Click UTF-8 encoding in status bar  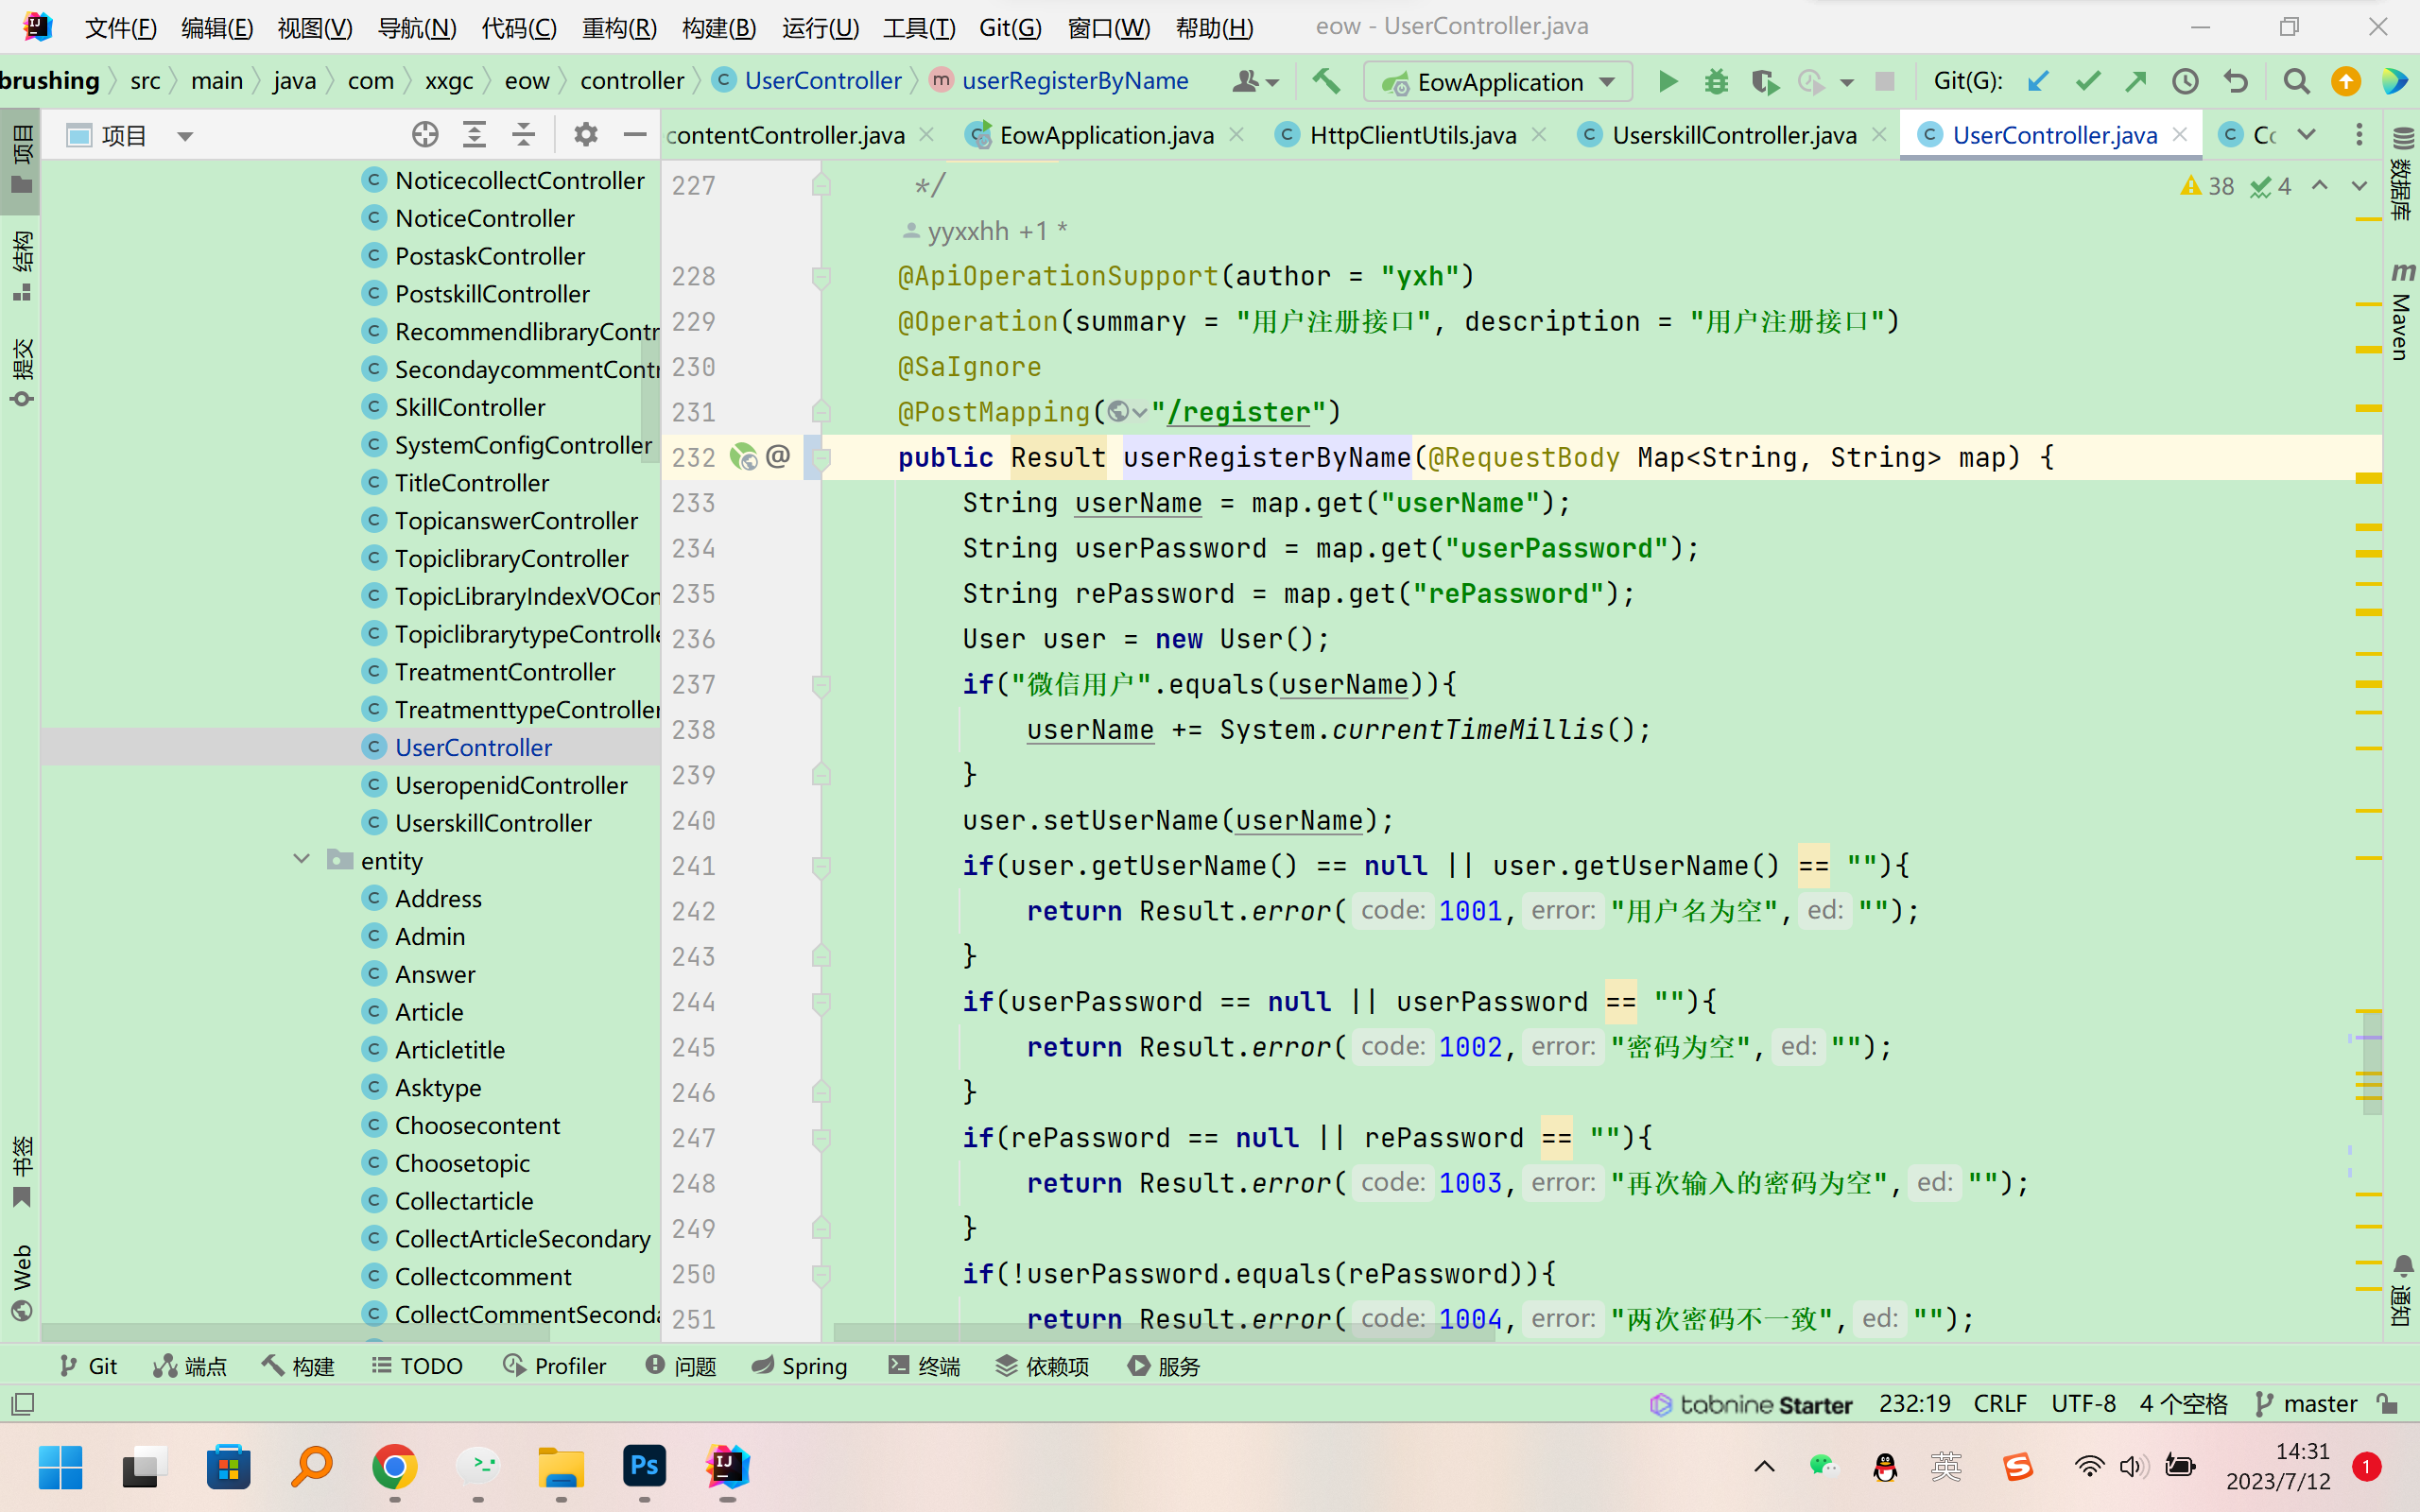pyautogui.click(x=2083, y=1404)
